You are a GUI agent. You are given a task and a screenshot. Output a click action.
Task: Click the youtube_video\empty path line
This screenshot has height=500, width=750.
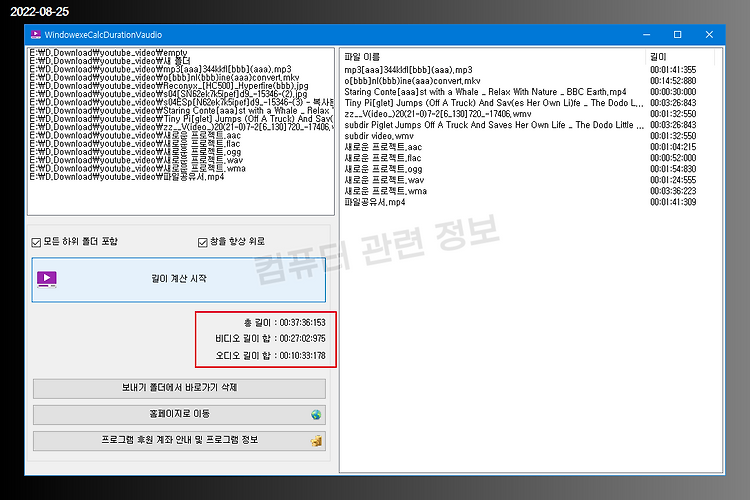coord(108,53)
